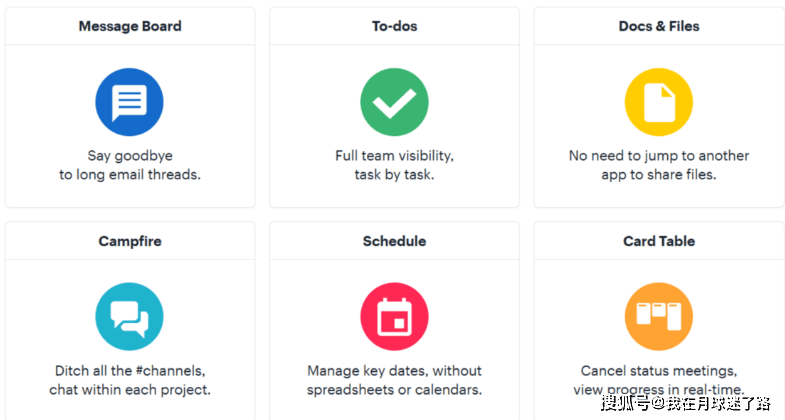Click "No need to jump to another app" text

[x=658, y=165]
